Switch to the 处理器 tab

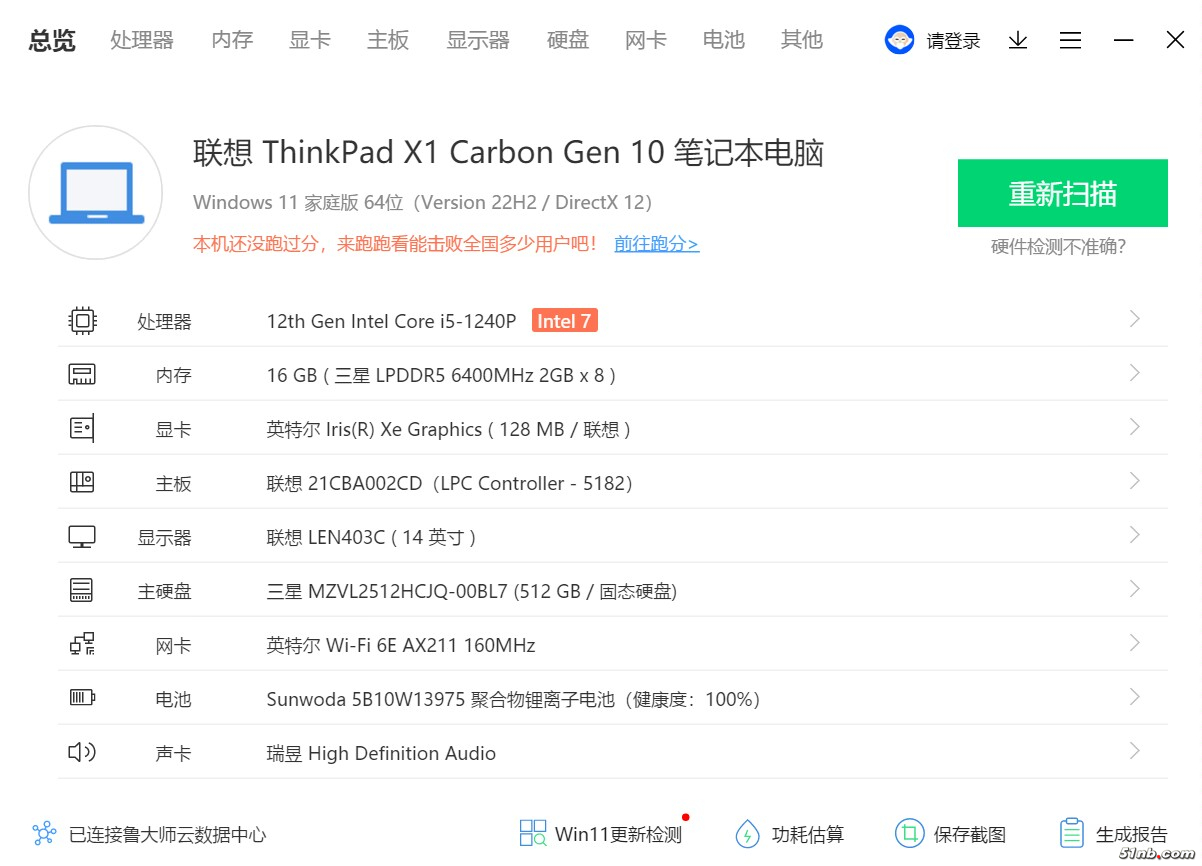point(142,40)
